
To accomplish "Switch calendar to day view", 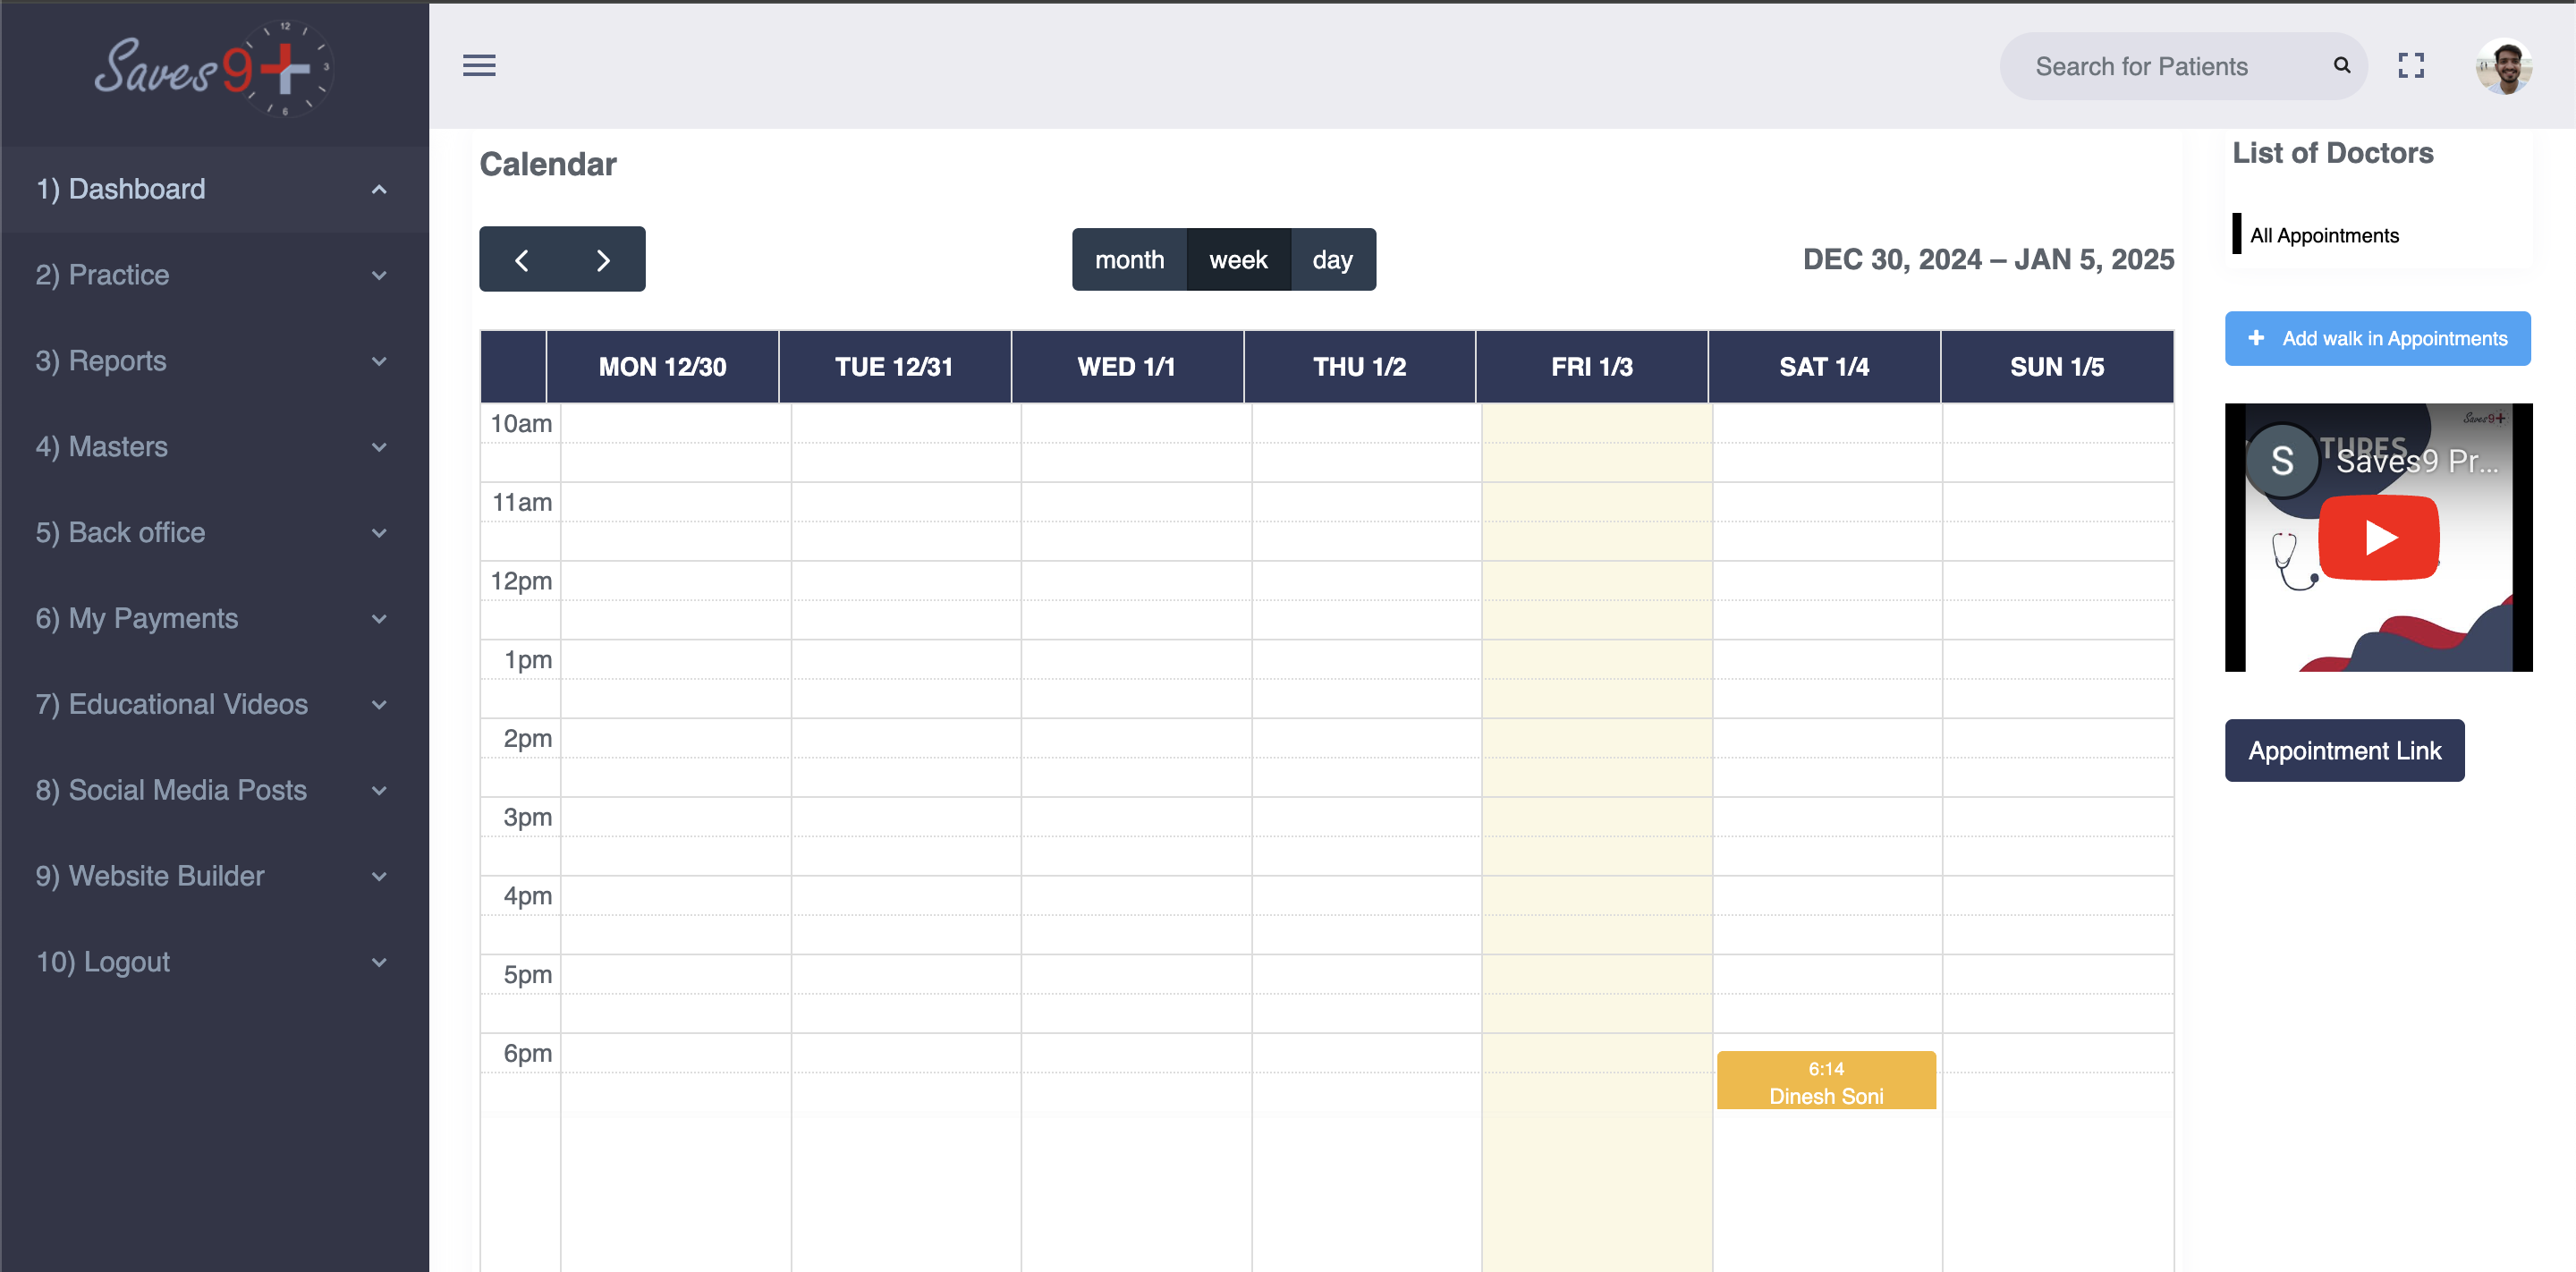I will pos(1332,260).
